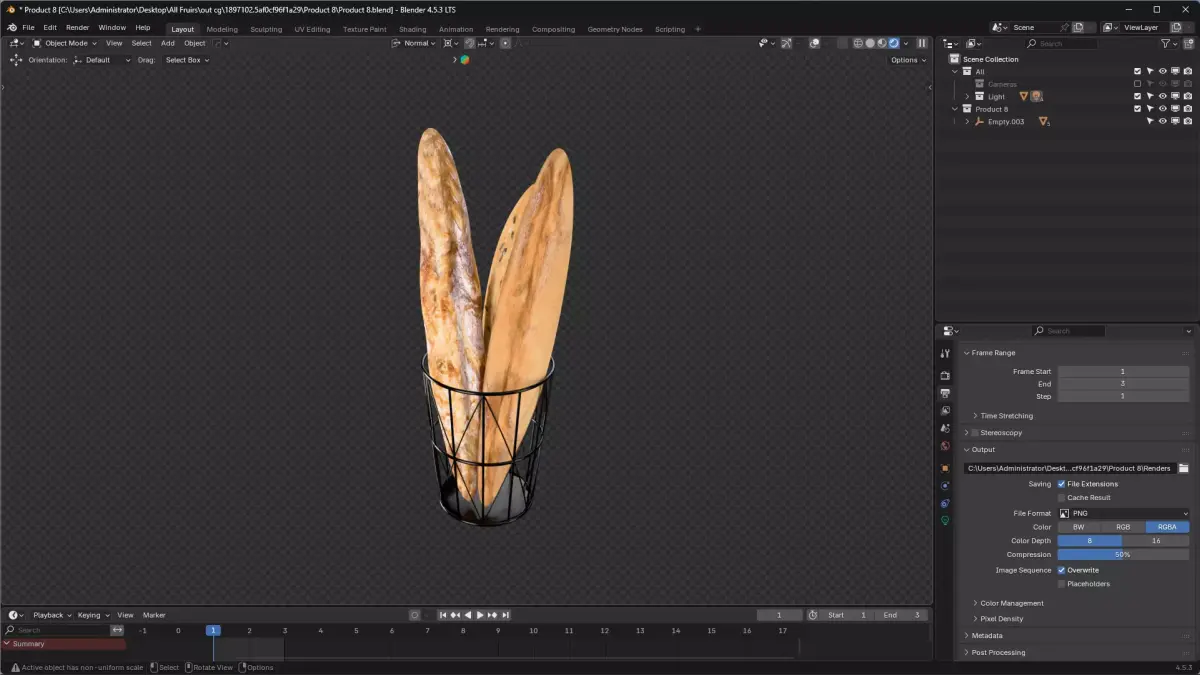Open the Object Mode dropdown
1200x675 pixels.
[x=65, y=43]
